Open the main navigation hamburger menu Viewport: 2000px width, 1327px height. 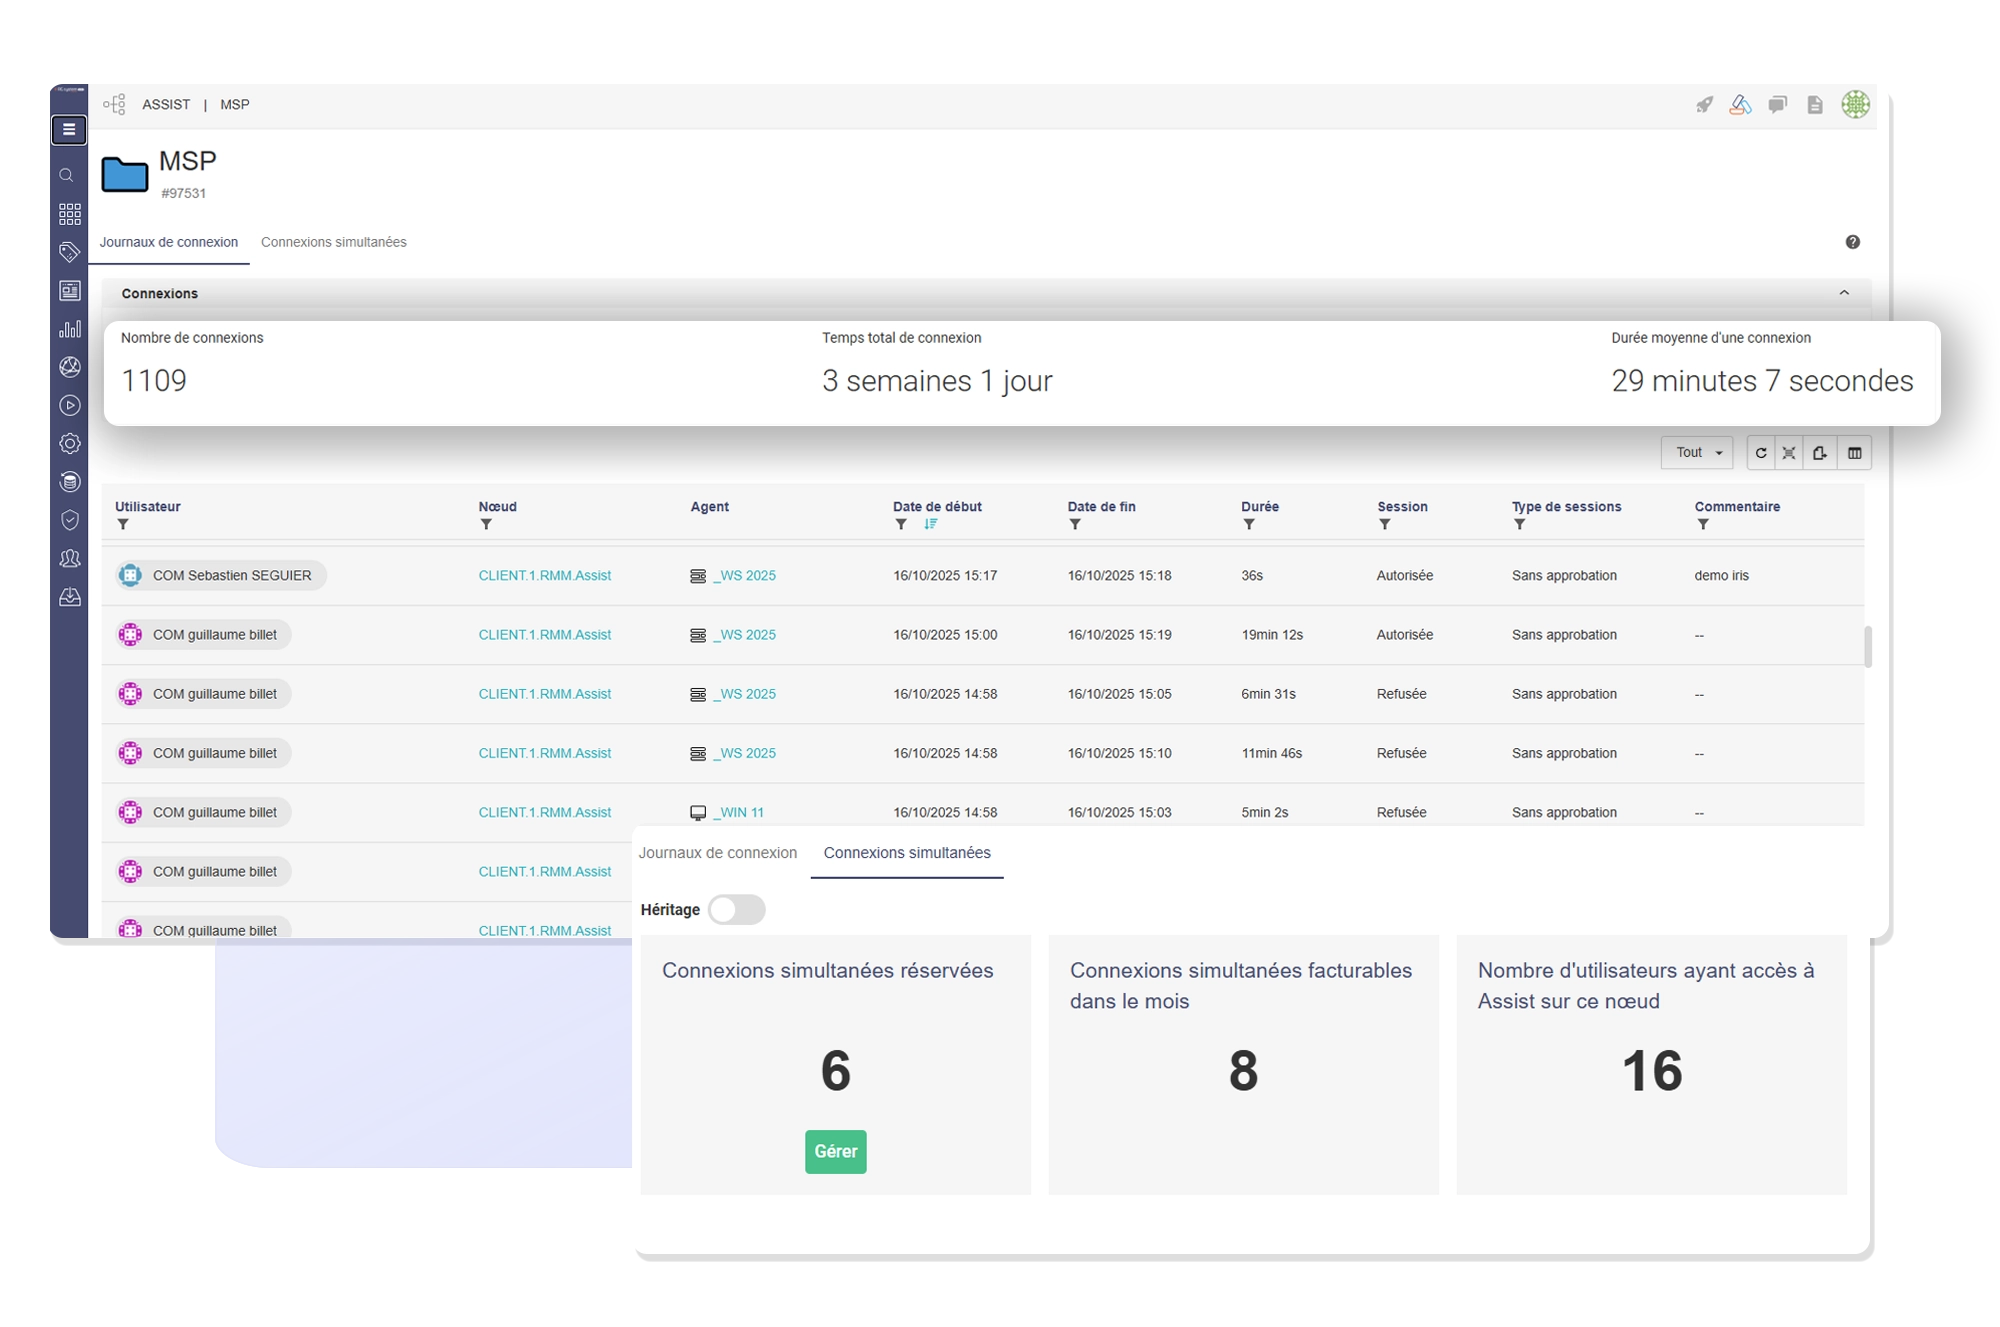coord(68,130)
